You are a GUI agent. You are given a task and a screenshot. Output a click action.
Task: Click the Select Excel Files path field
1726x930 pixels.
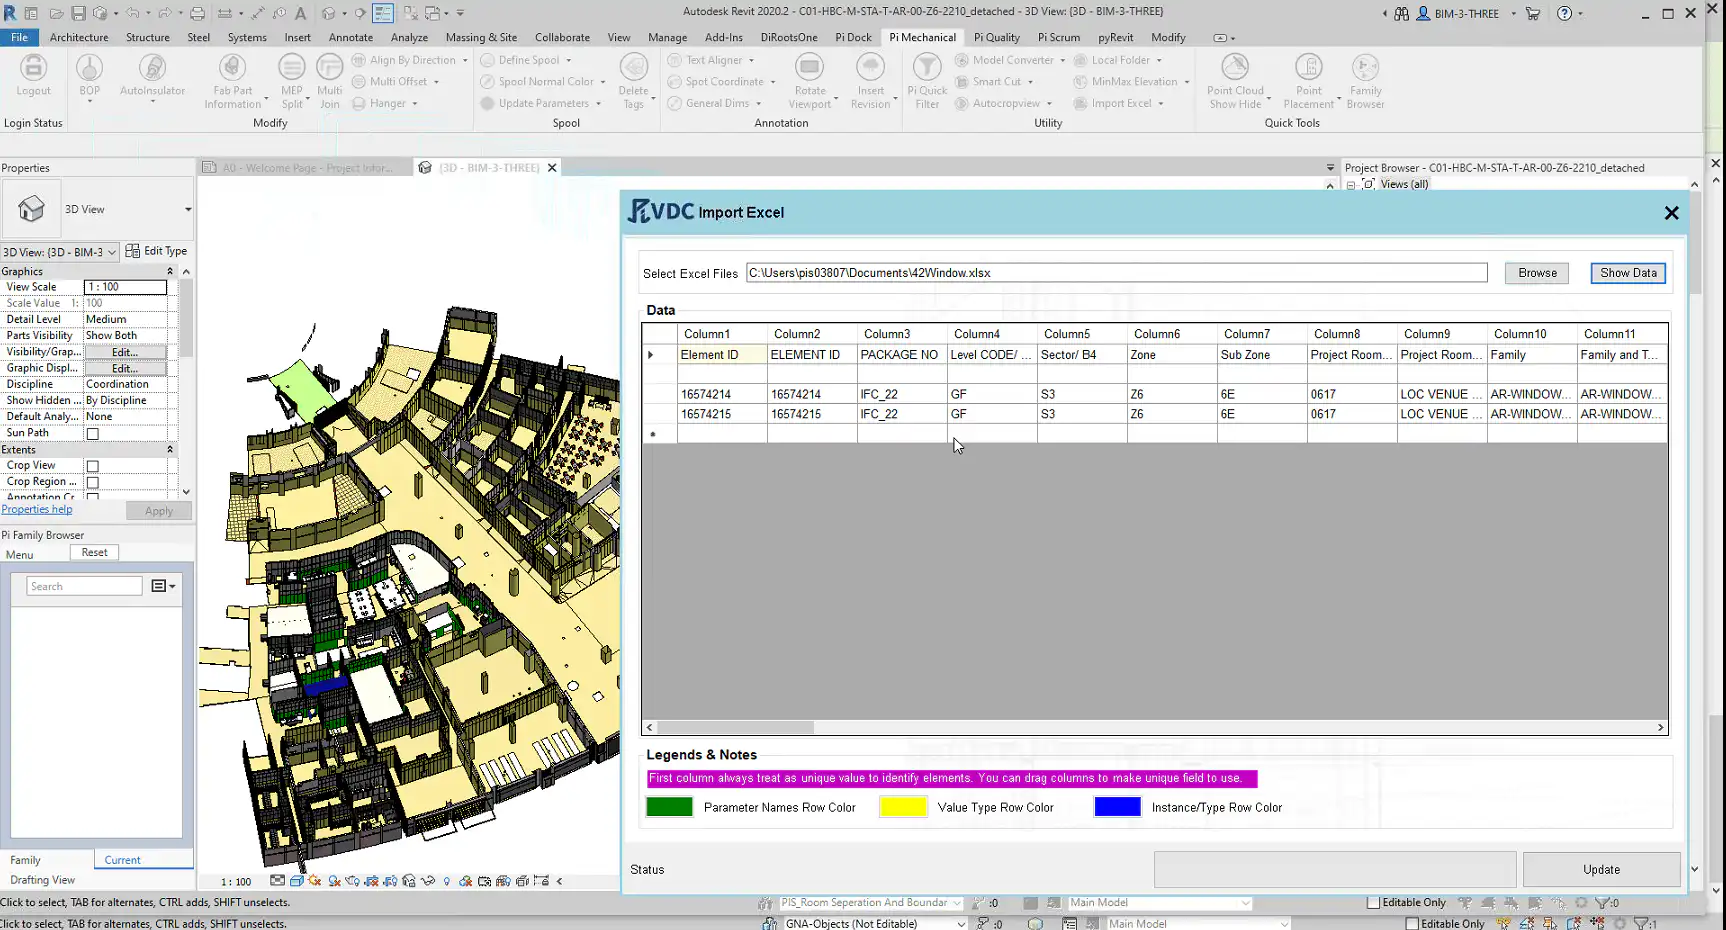[x=1116, y=273]
